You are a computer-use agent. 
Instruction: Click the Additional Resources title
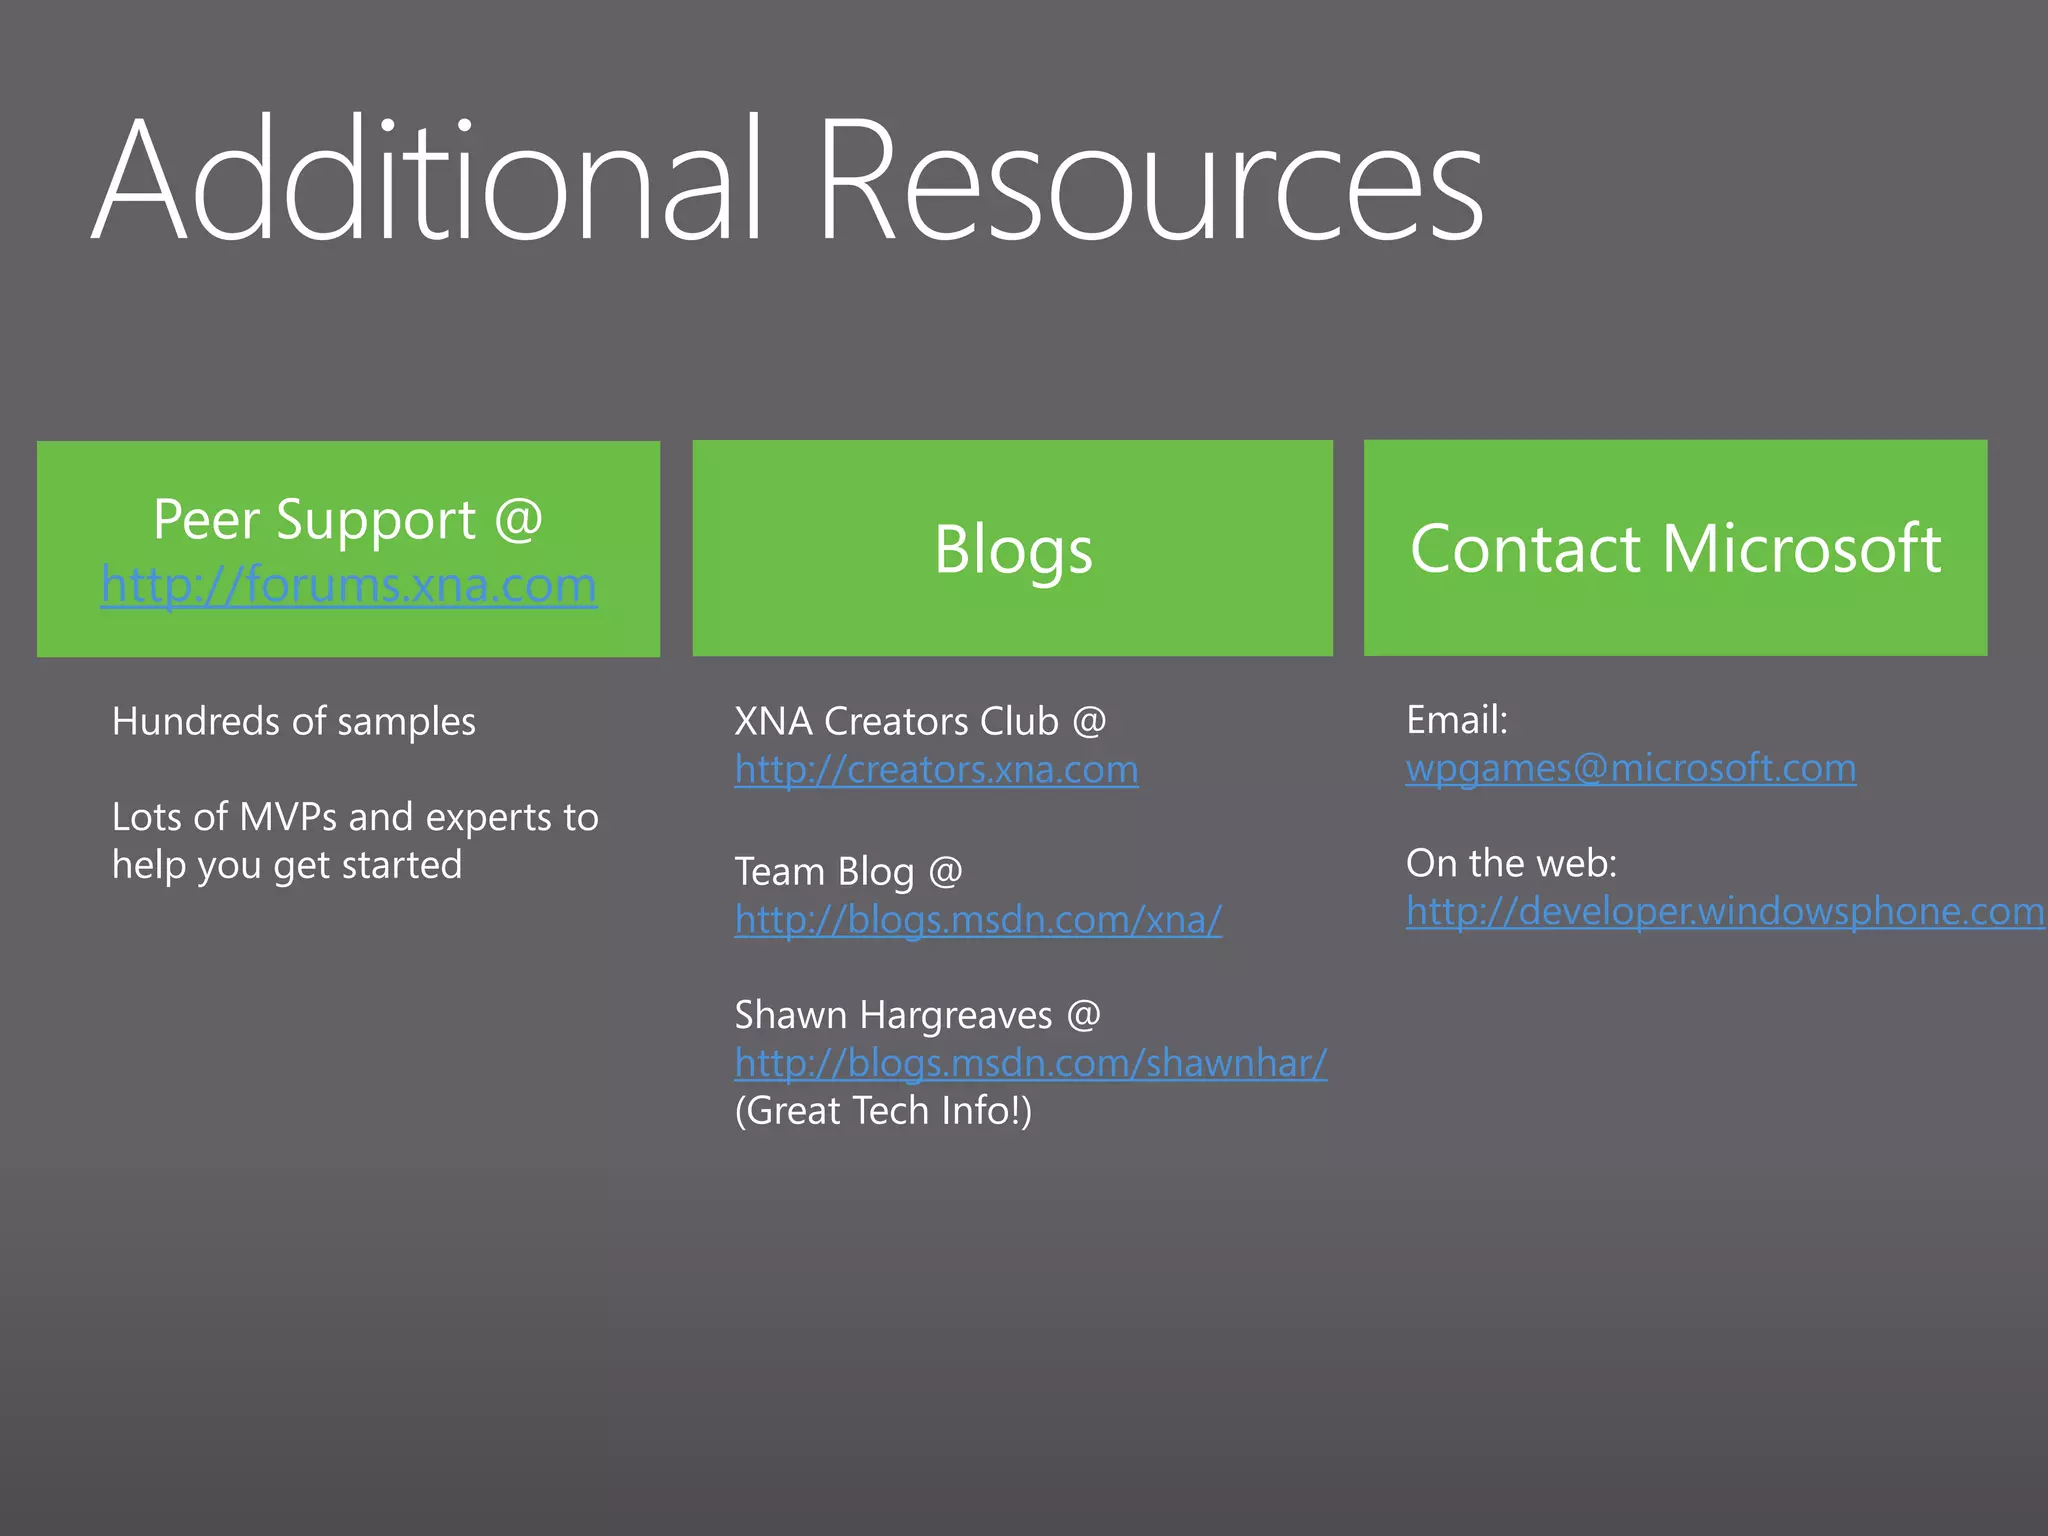(787, 182)
